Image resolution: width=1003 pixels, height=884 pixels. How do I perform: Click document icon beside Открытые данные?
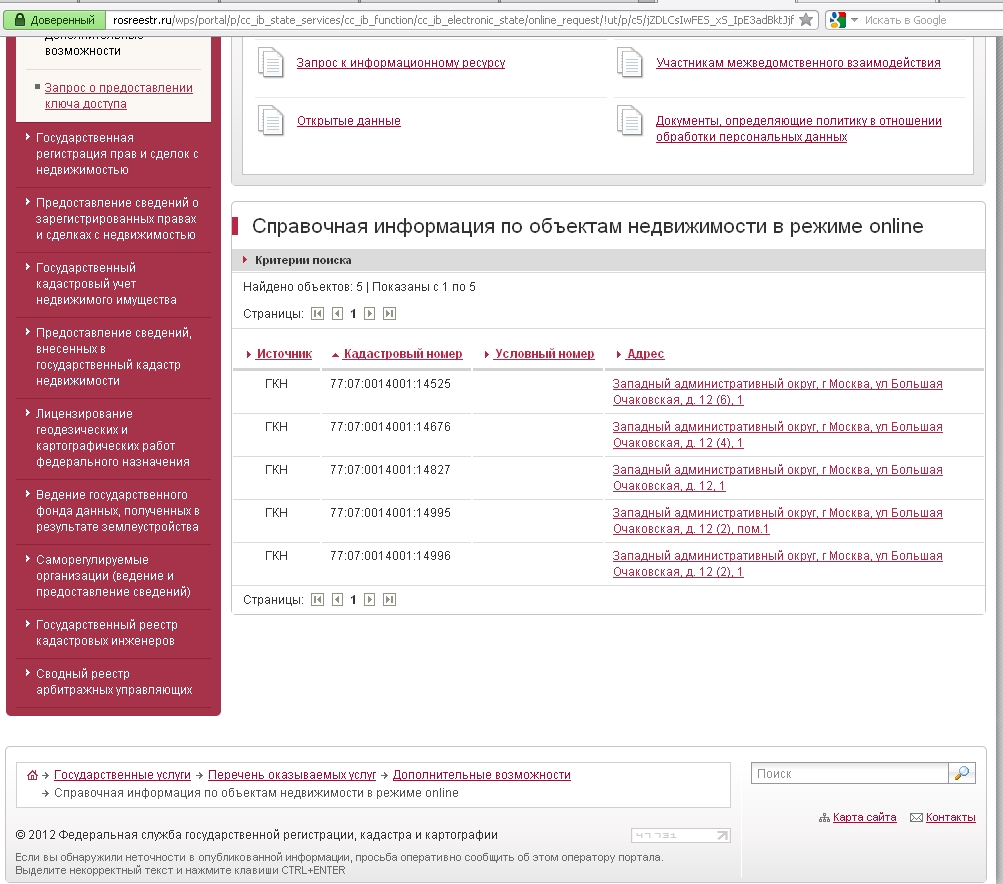pyautogui.click(x=271, y=121)
